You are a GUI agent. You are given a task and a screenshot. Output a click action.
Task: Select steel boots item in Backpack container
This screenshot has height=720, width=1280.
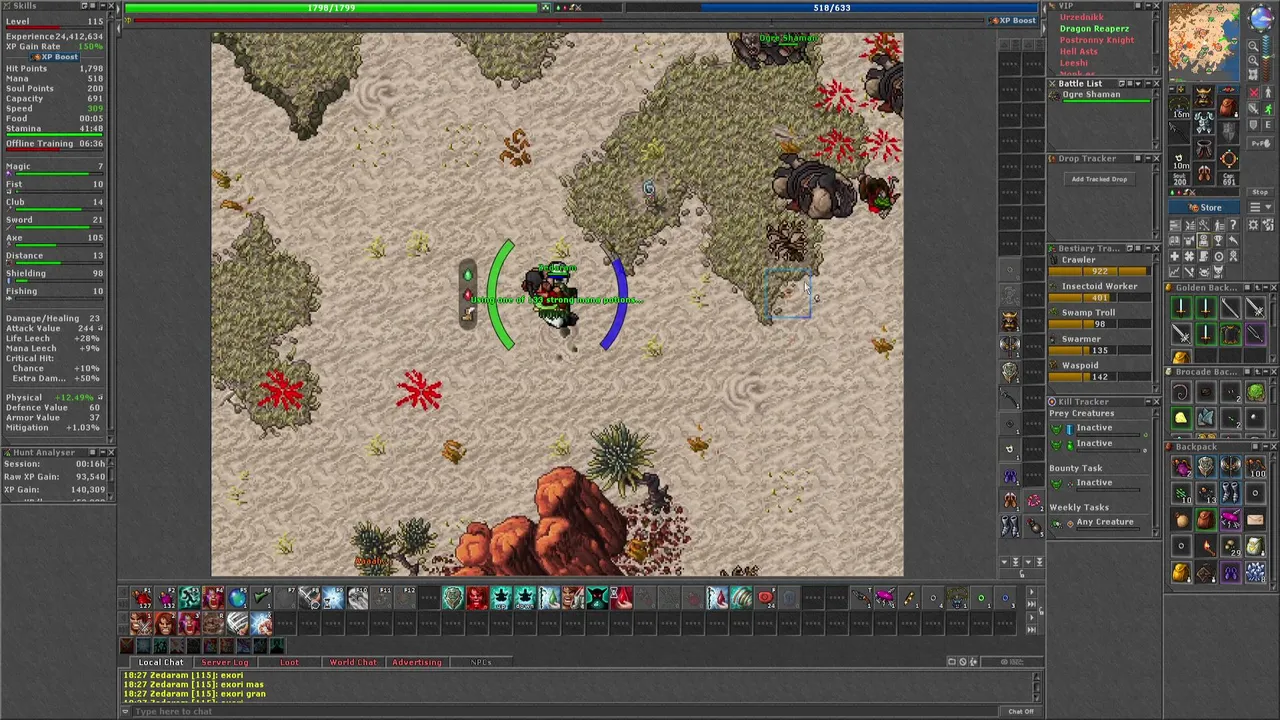[x=1231, y=492]
